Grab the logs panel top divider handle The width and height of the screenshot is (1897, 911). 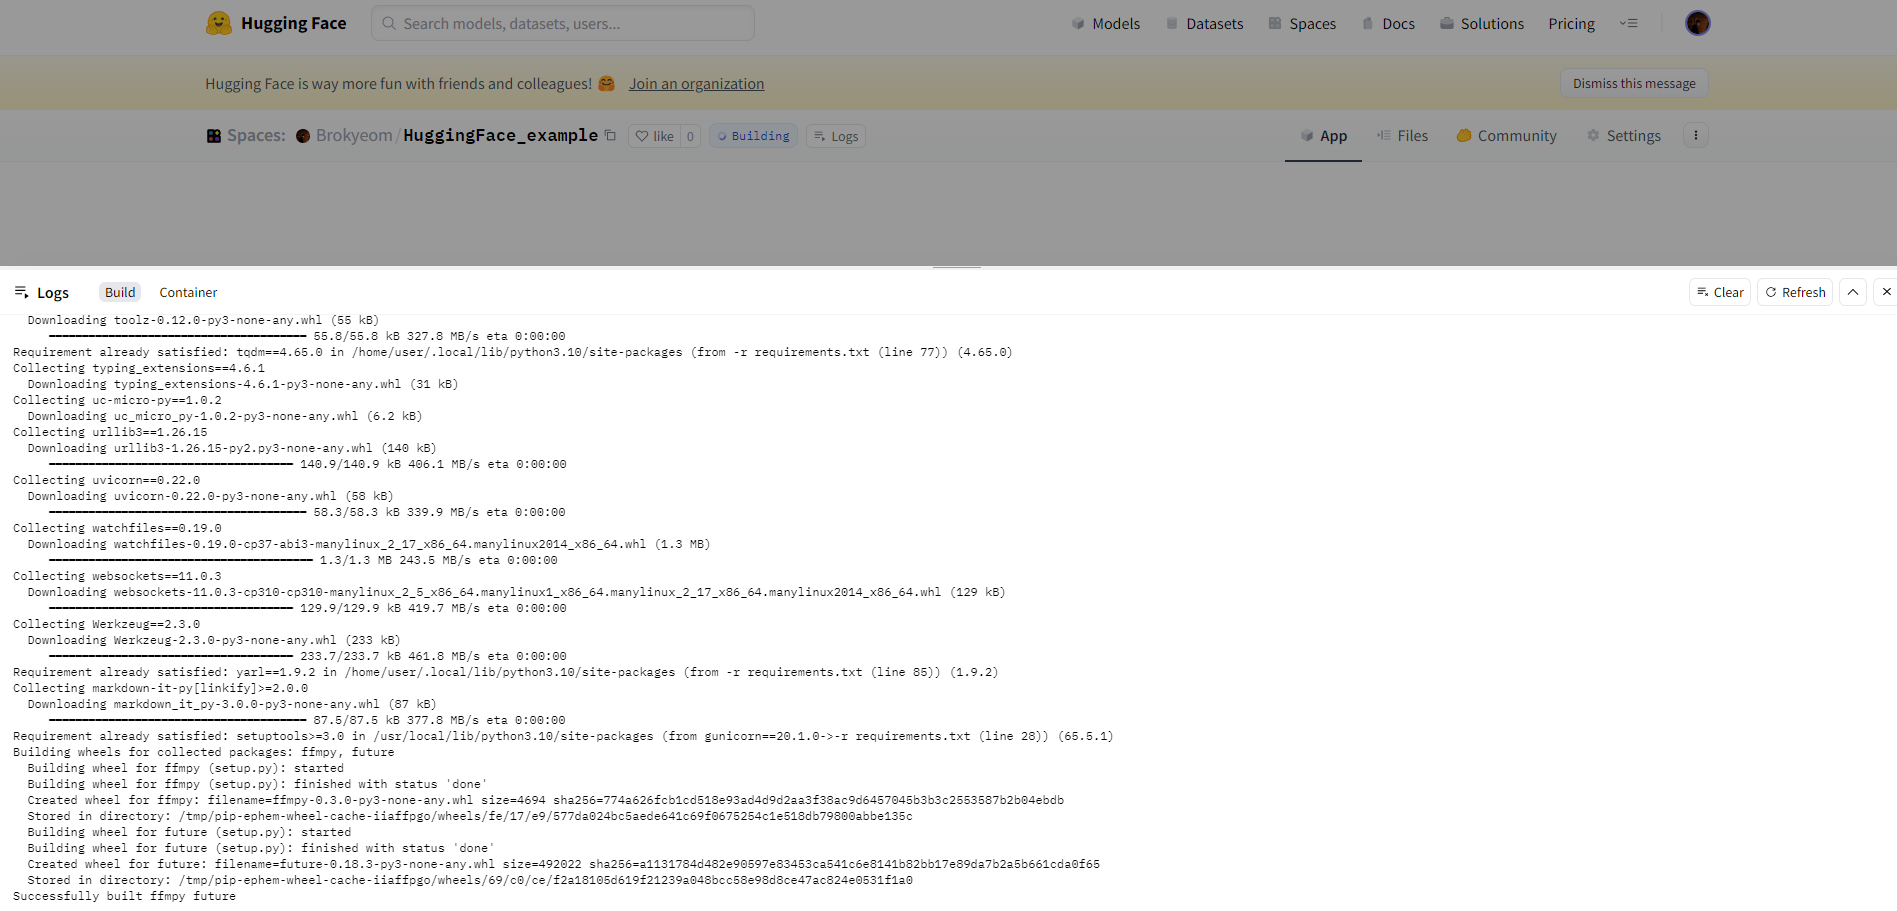pyautogui.click(x=957, y=267)
